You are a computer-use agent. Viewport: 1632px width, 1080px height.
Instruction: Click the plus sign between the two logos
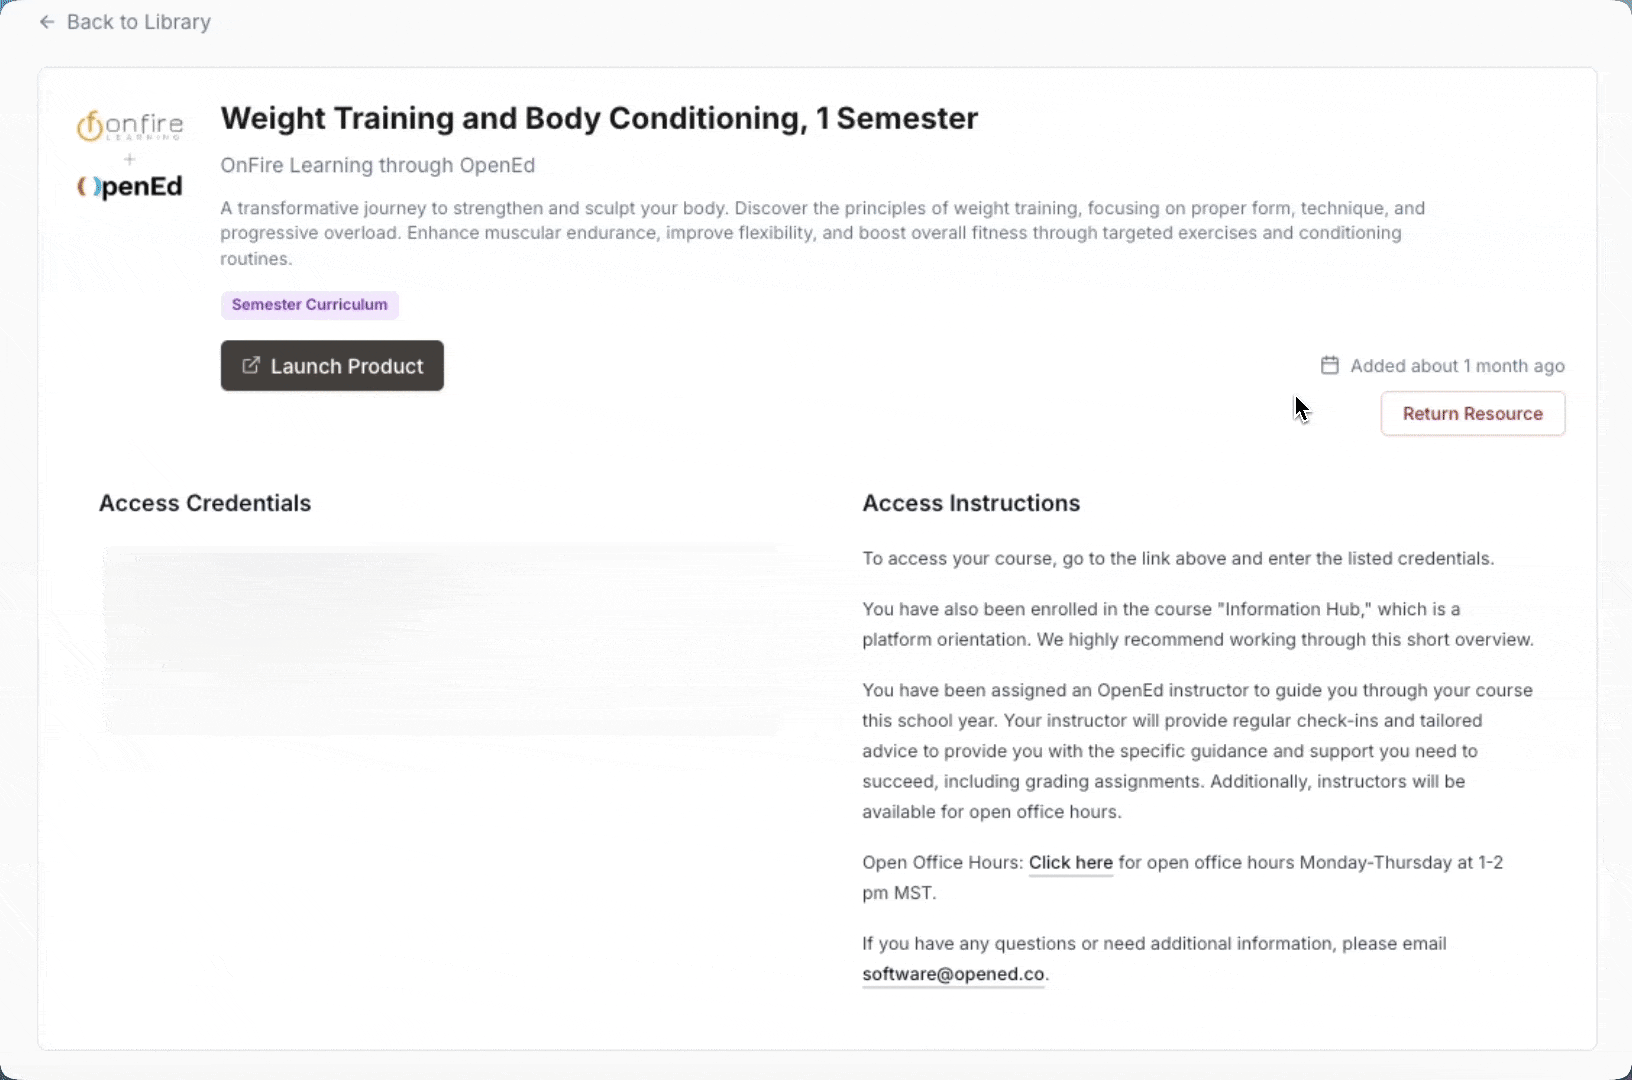(x=129, y=159)
